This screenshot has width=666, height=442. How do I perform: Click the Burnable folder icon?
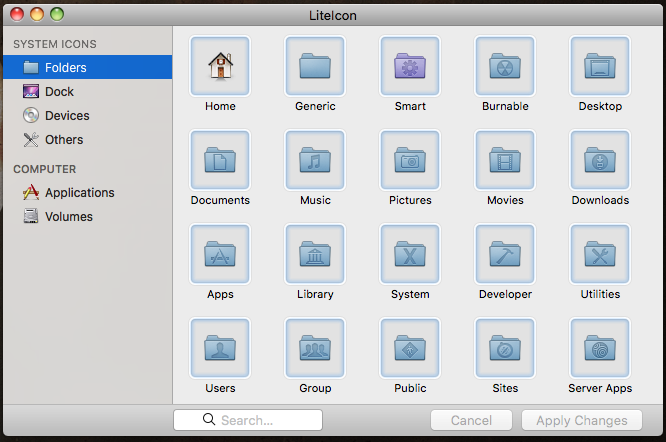coord(505,66)
